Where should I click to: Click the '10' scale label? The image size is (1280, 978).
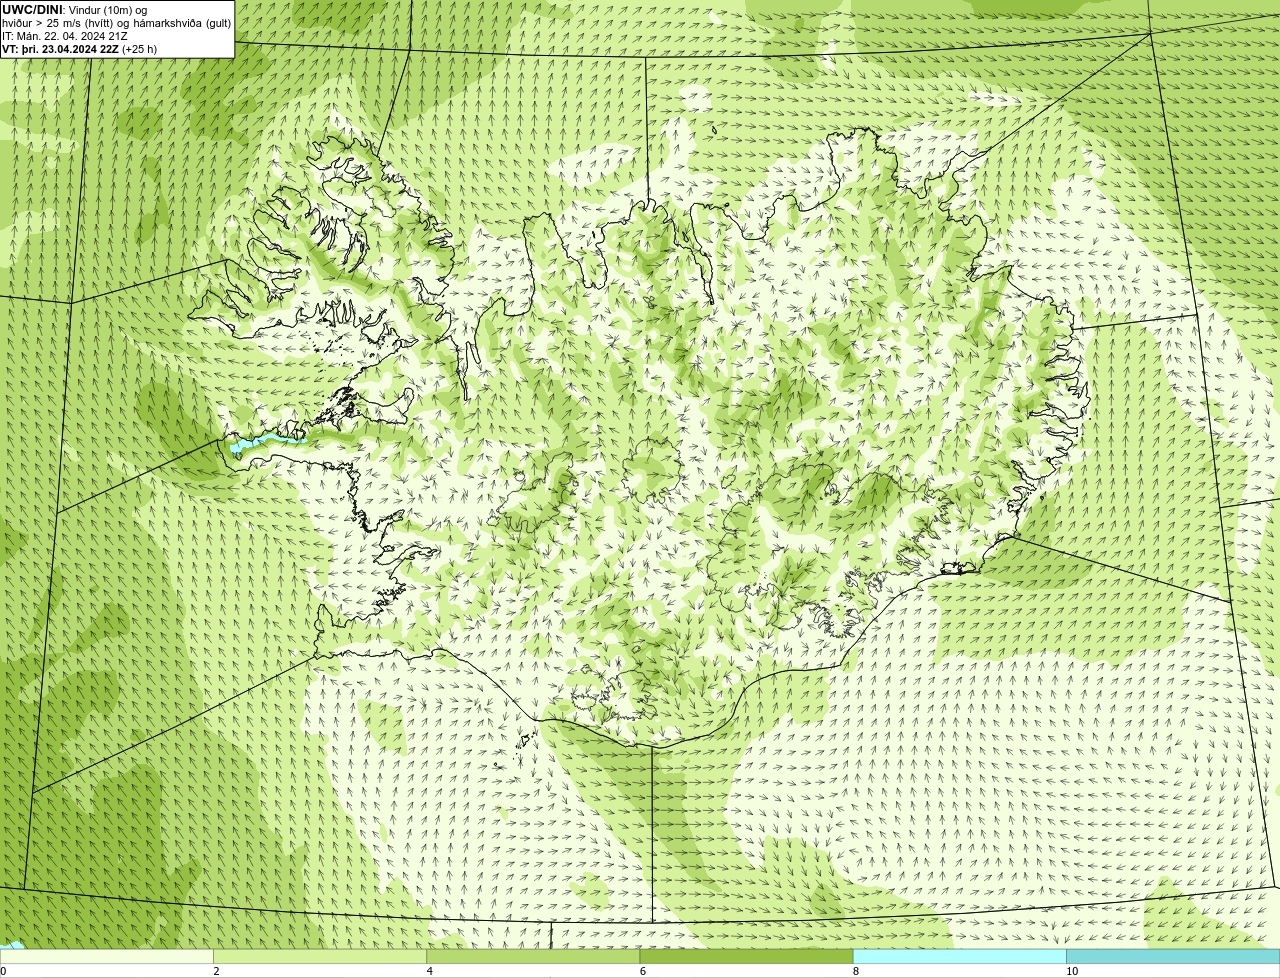pos(1072,971)
